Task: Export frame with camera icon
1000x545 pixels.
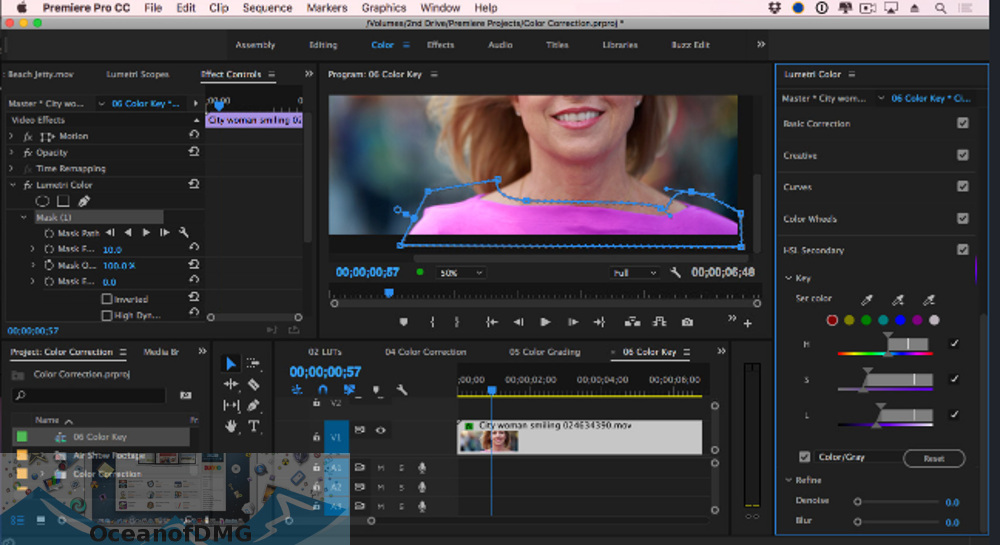Action: click(687, 323)
